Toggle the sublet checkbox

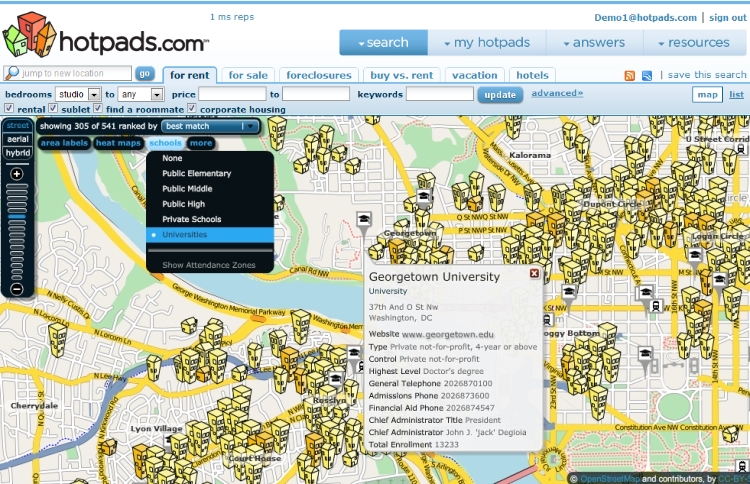(53, 108)
